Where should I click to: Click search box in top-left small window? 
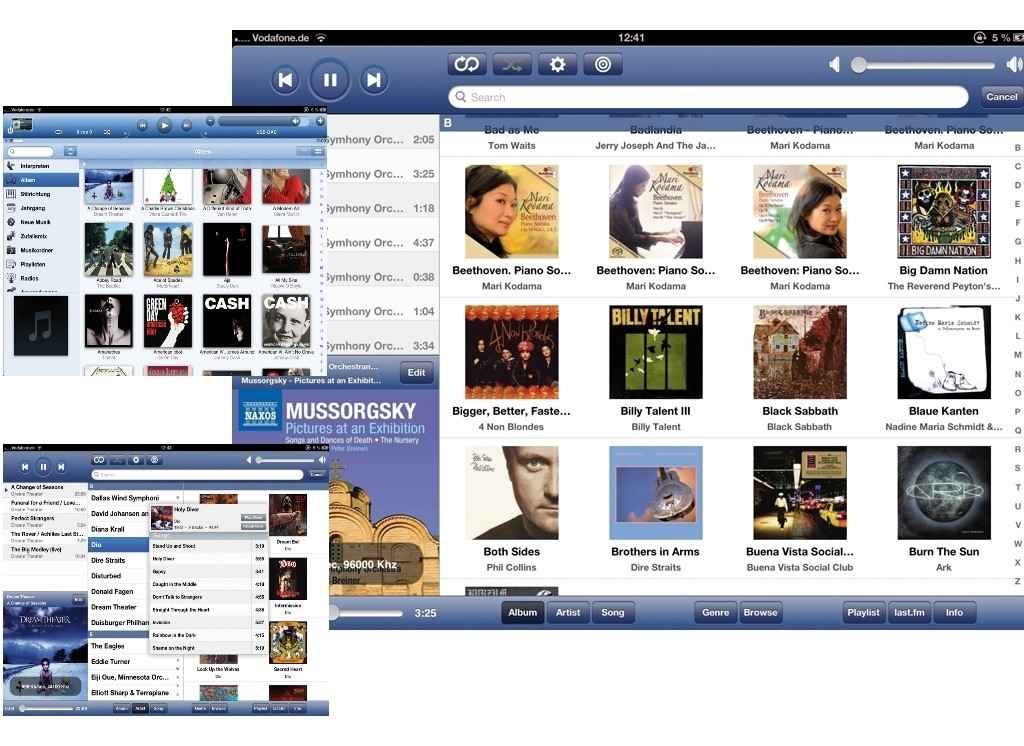coord(33,152)
